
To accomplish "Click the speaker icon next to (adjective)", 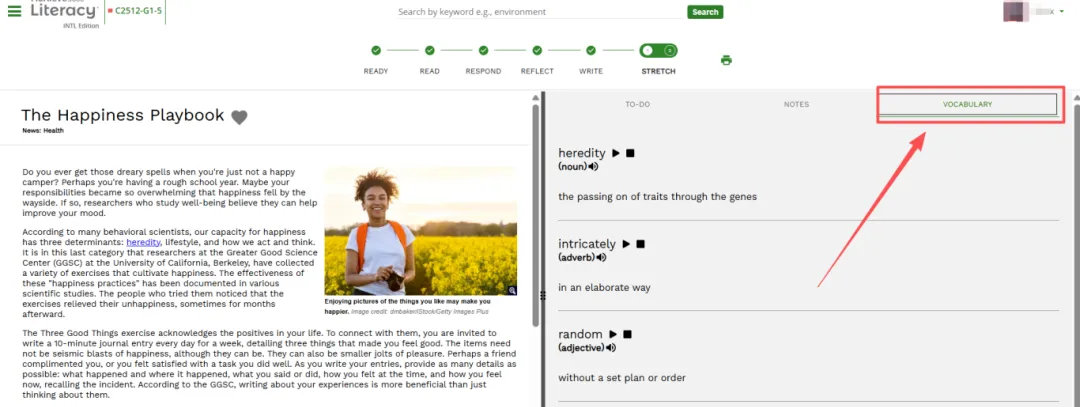I will click(611, 348).
